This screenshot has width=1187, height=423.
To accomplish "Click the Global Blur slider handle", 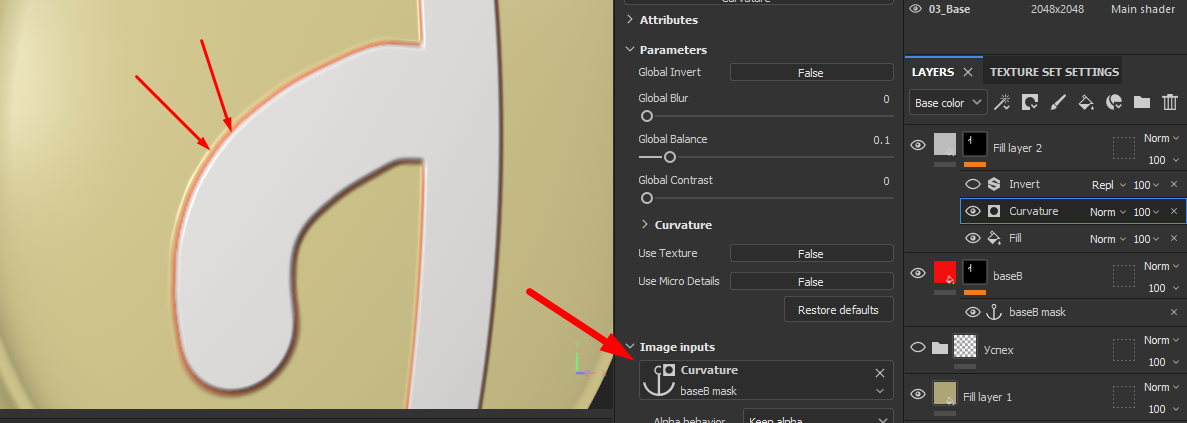I will [646, 117].
